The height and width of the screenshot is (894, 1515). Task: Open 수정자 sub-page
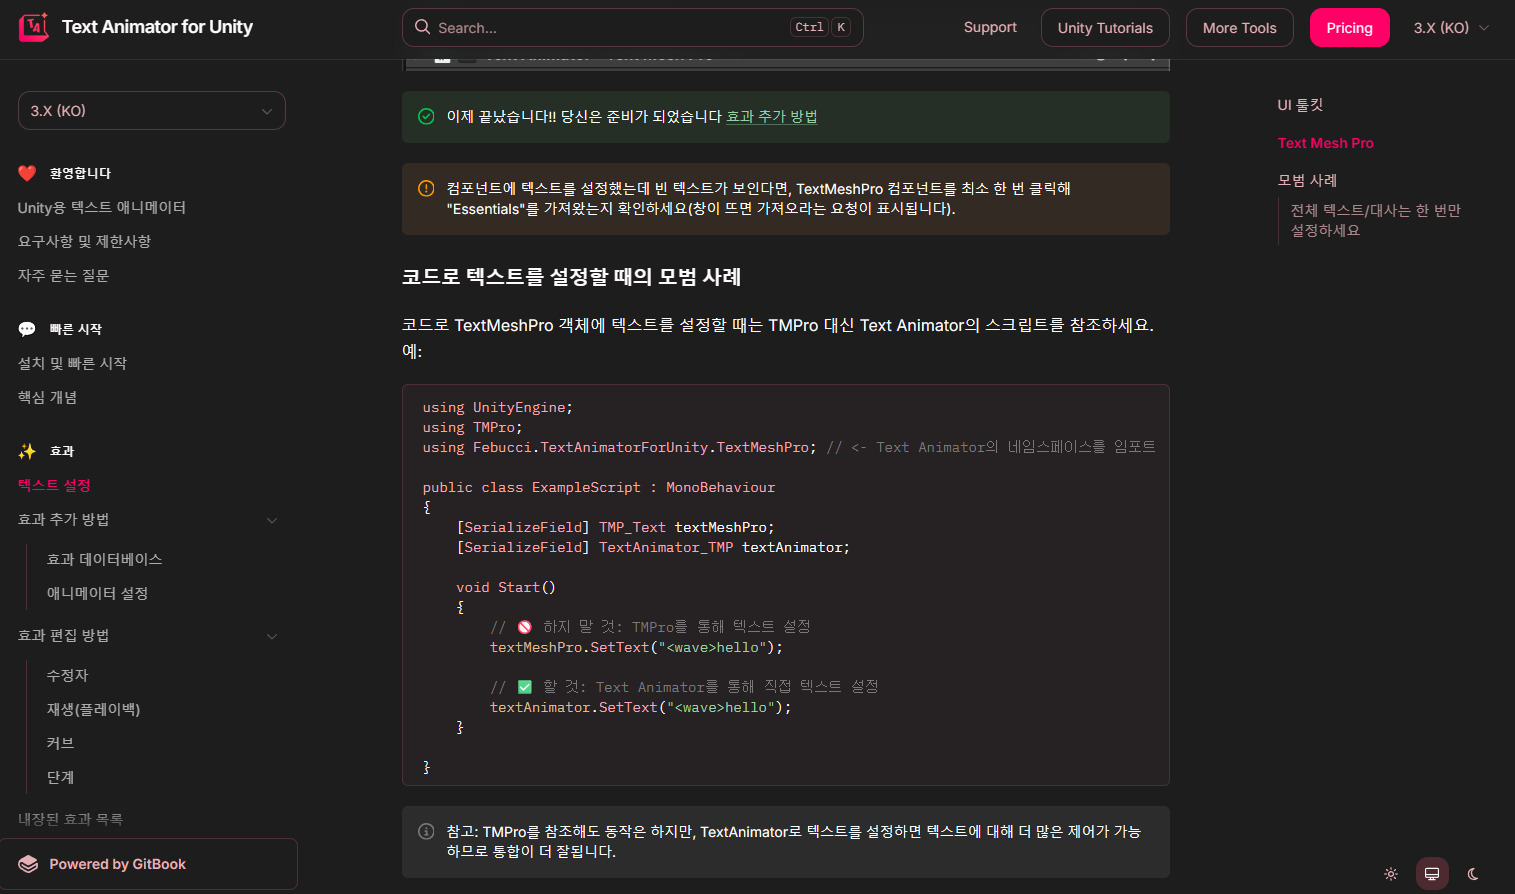(x=68, y=675)
